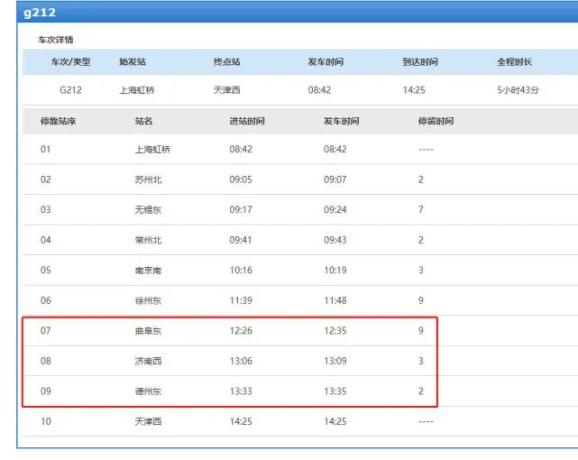Select the 12:35 departure time

click(335, 331)
